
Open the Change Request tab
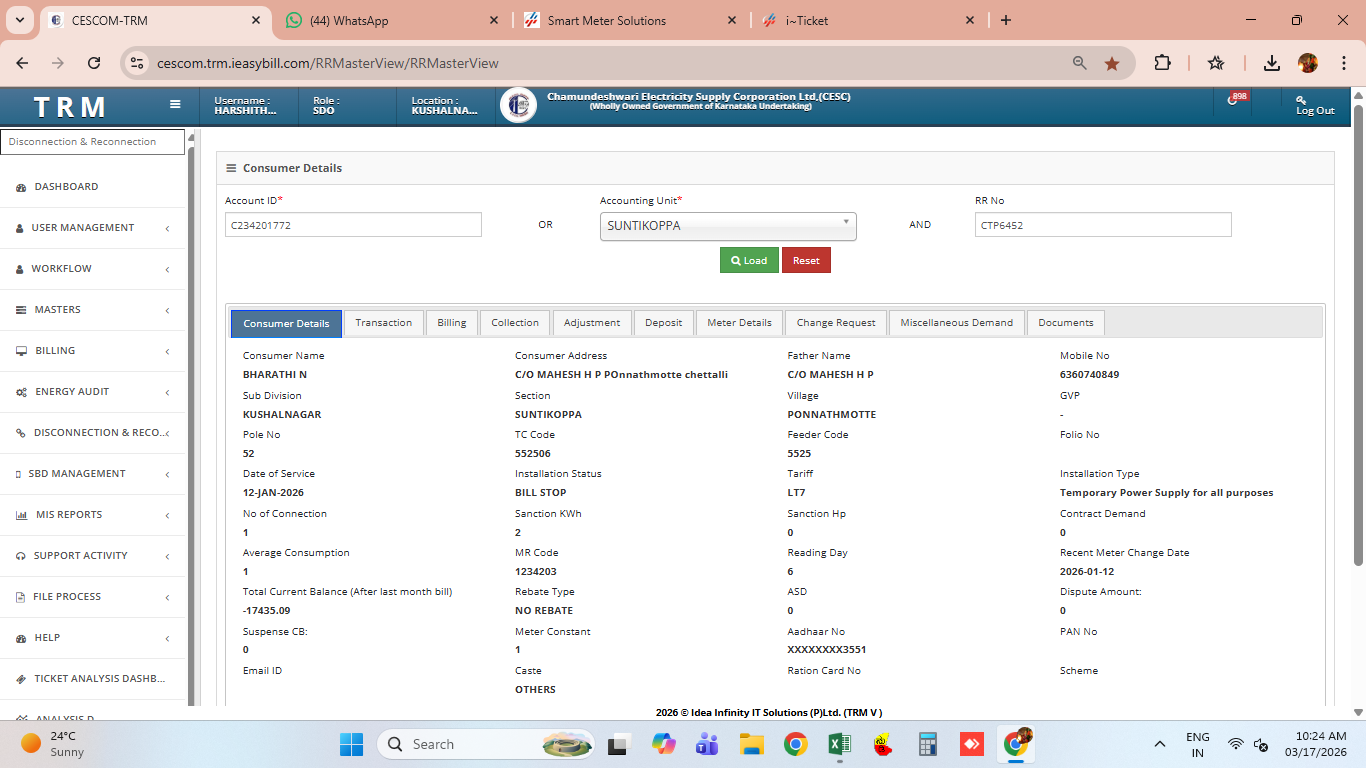point(836,323)
